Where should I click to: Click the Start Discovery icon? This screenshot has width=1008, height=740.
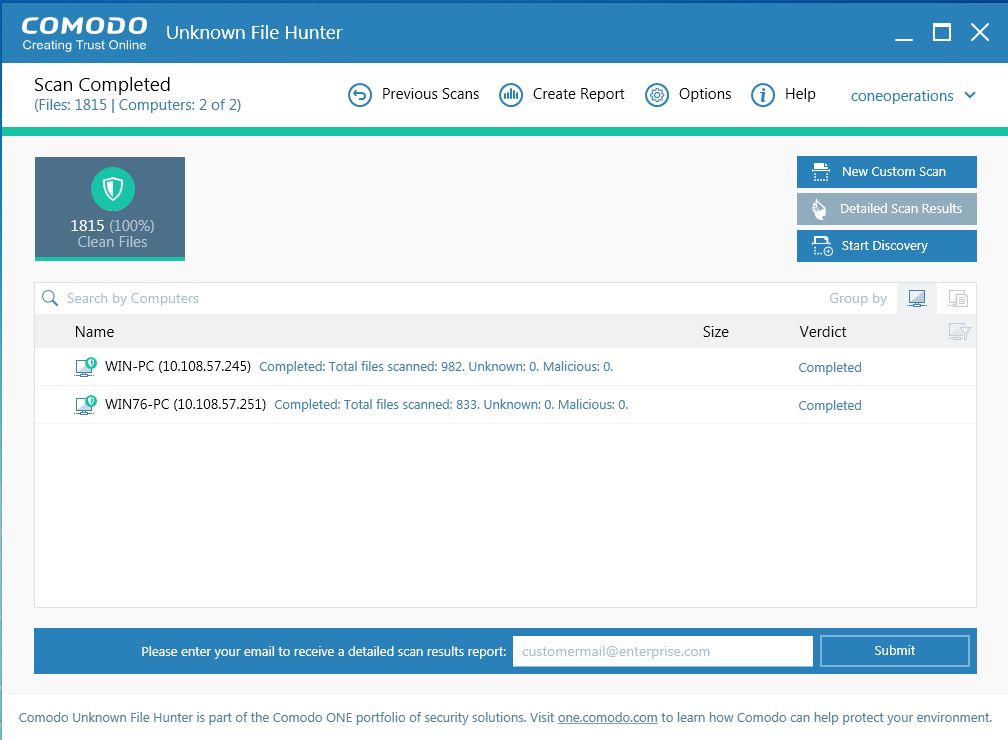(822, 246)
